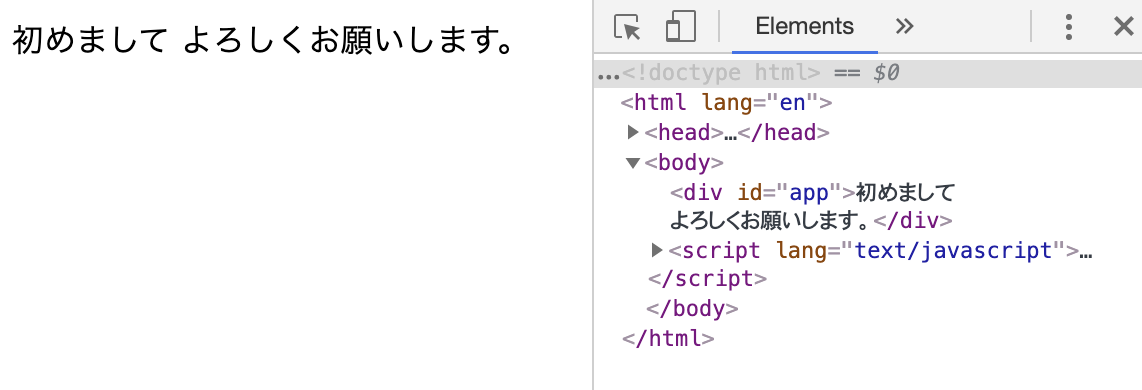Click the id attribute value "app"
The height and width of the screenshot is (390, 1142).
click(x=809, y=193)
